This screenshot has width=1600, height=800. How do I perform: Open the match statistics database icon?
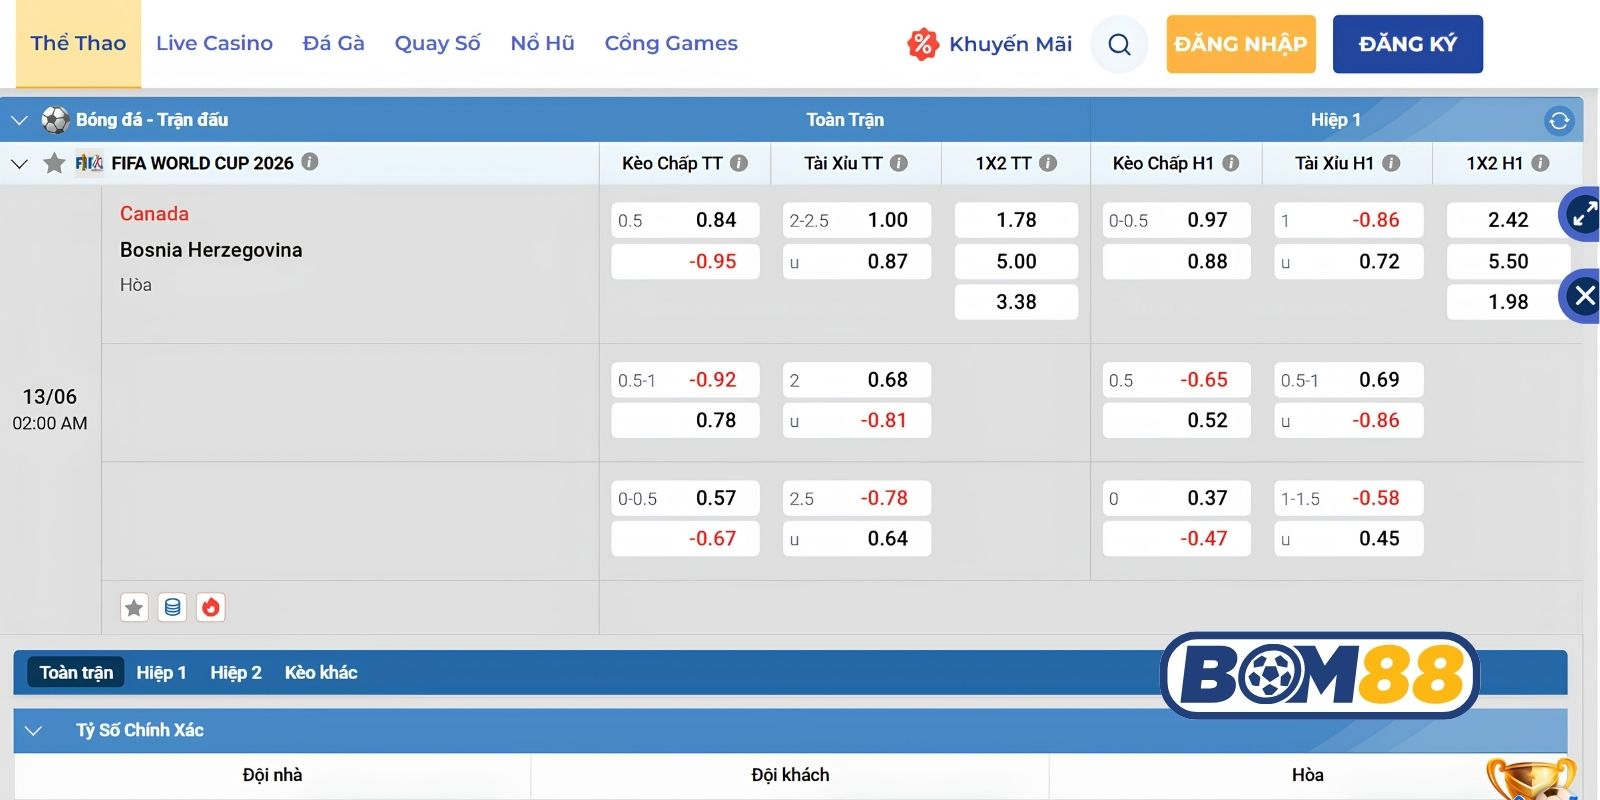point(173,607)
